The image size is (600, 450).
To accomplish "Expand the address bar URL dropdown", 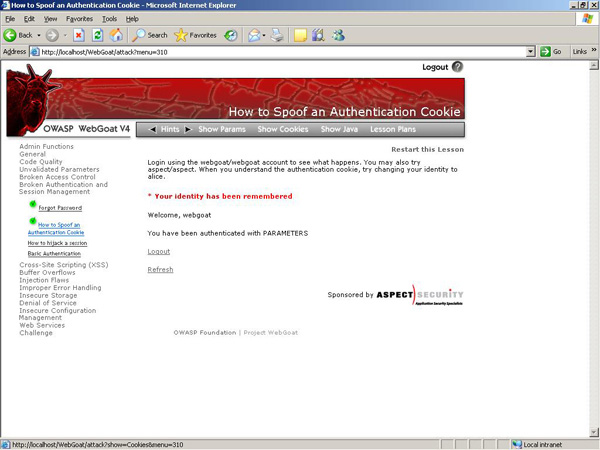I will (530, 52).
